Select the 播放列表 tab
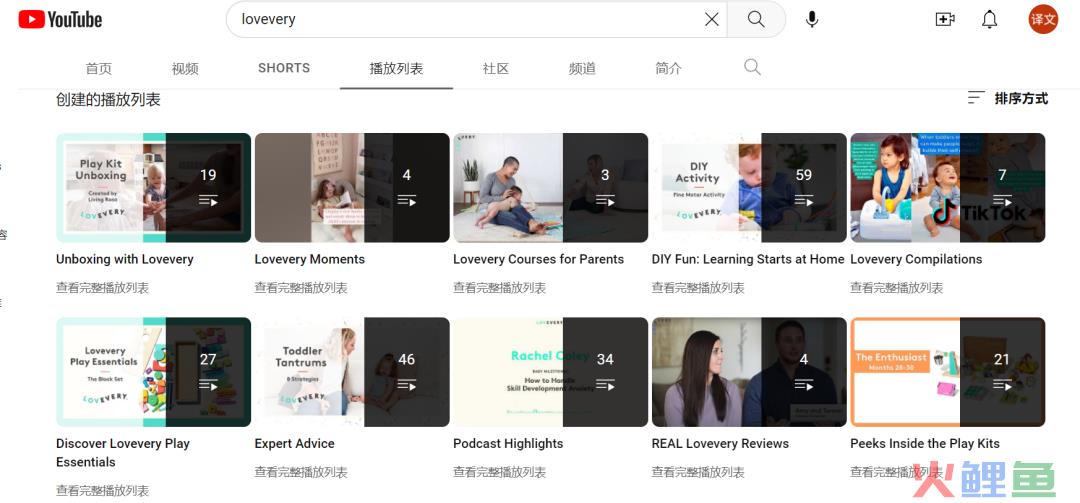The width and height of the screenshot is (1080, 503). (396, 68)
